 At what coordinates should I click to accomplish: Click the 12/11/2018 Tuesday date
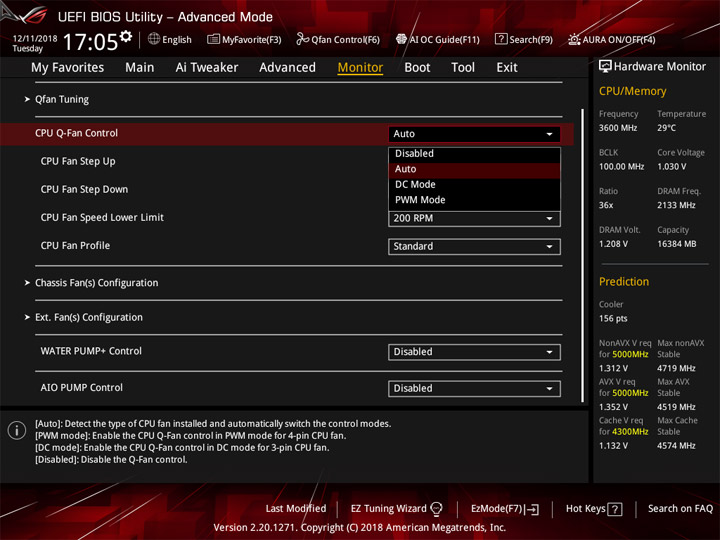(x=35, y=43)
